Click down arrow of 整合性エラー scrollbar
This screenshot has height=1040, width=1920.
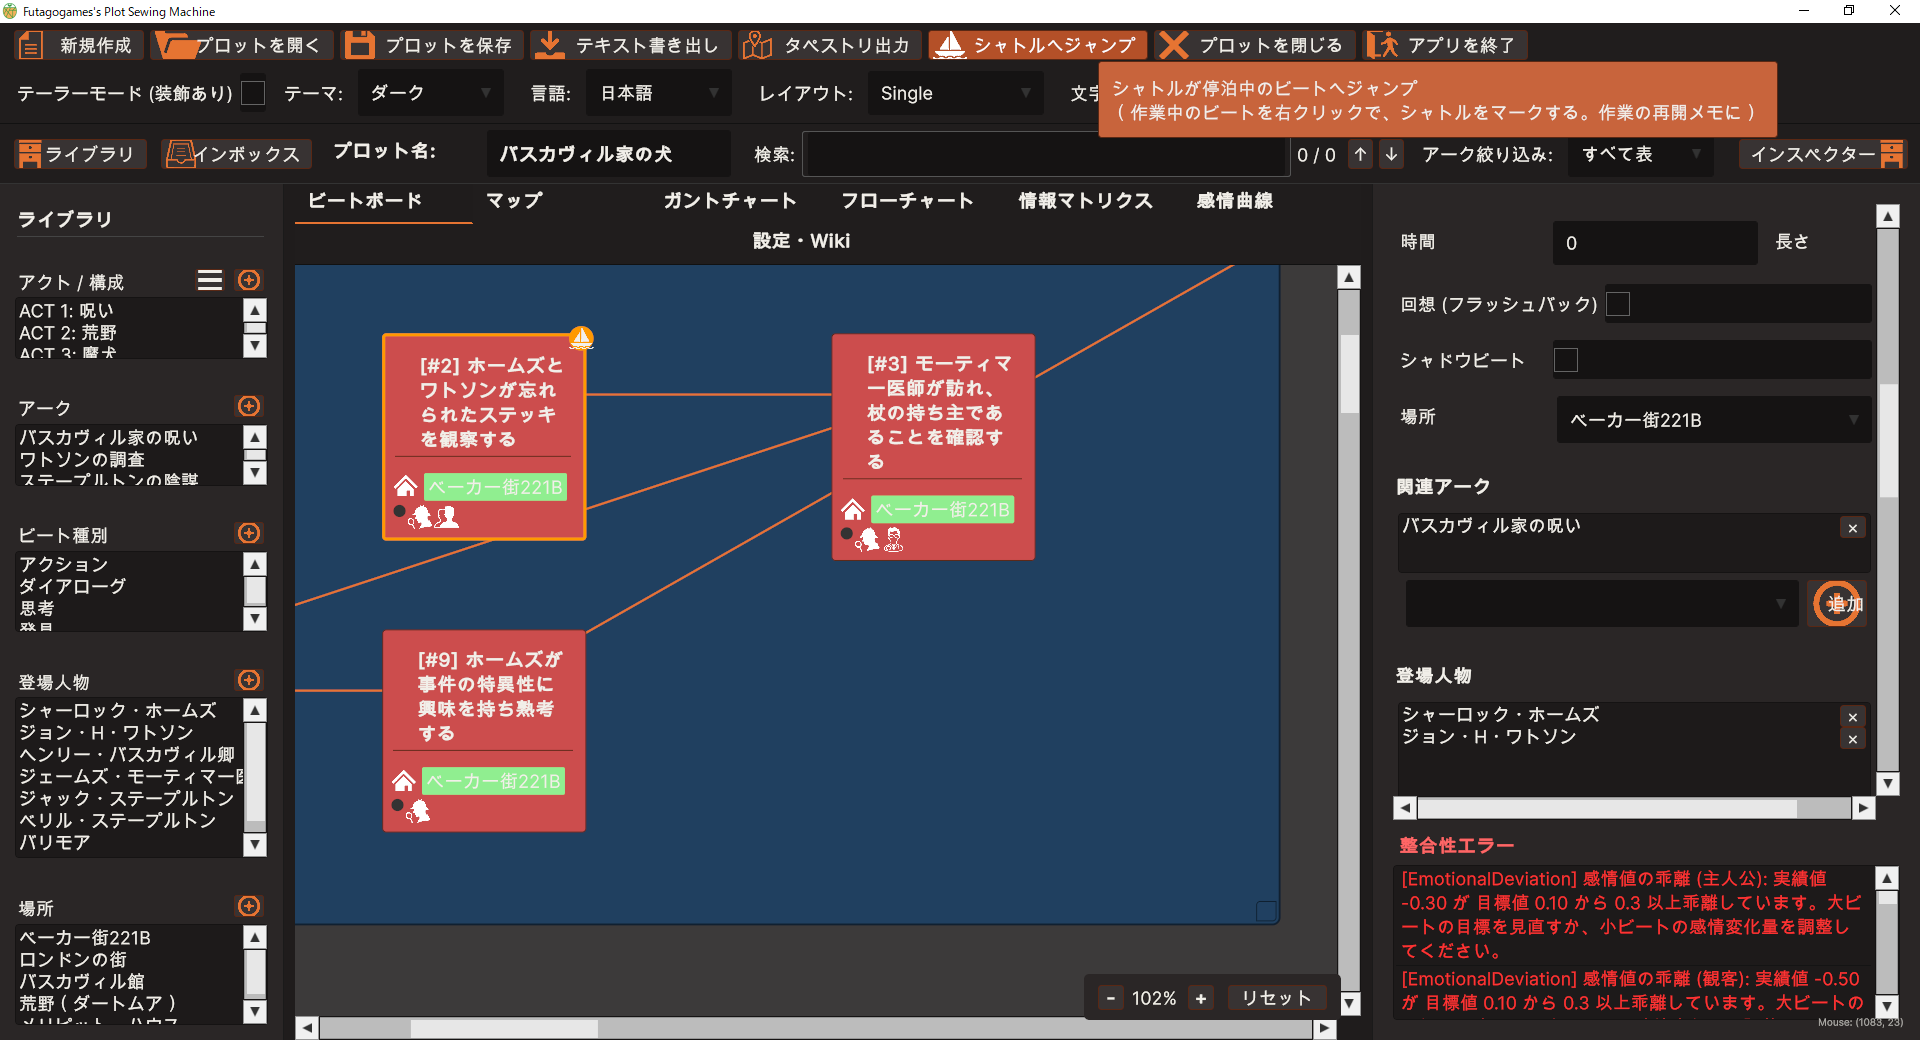pos(1886,1006)
